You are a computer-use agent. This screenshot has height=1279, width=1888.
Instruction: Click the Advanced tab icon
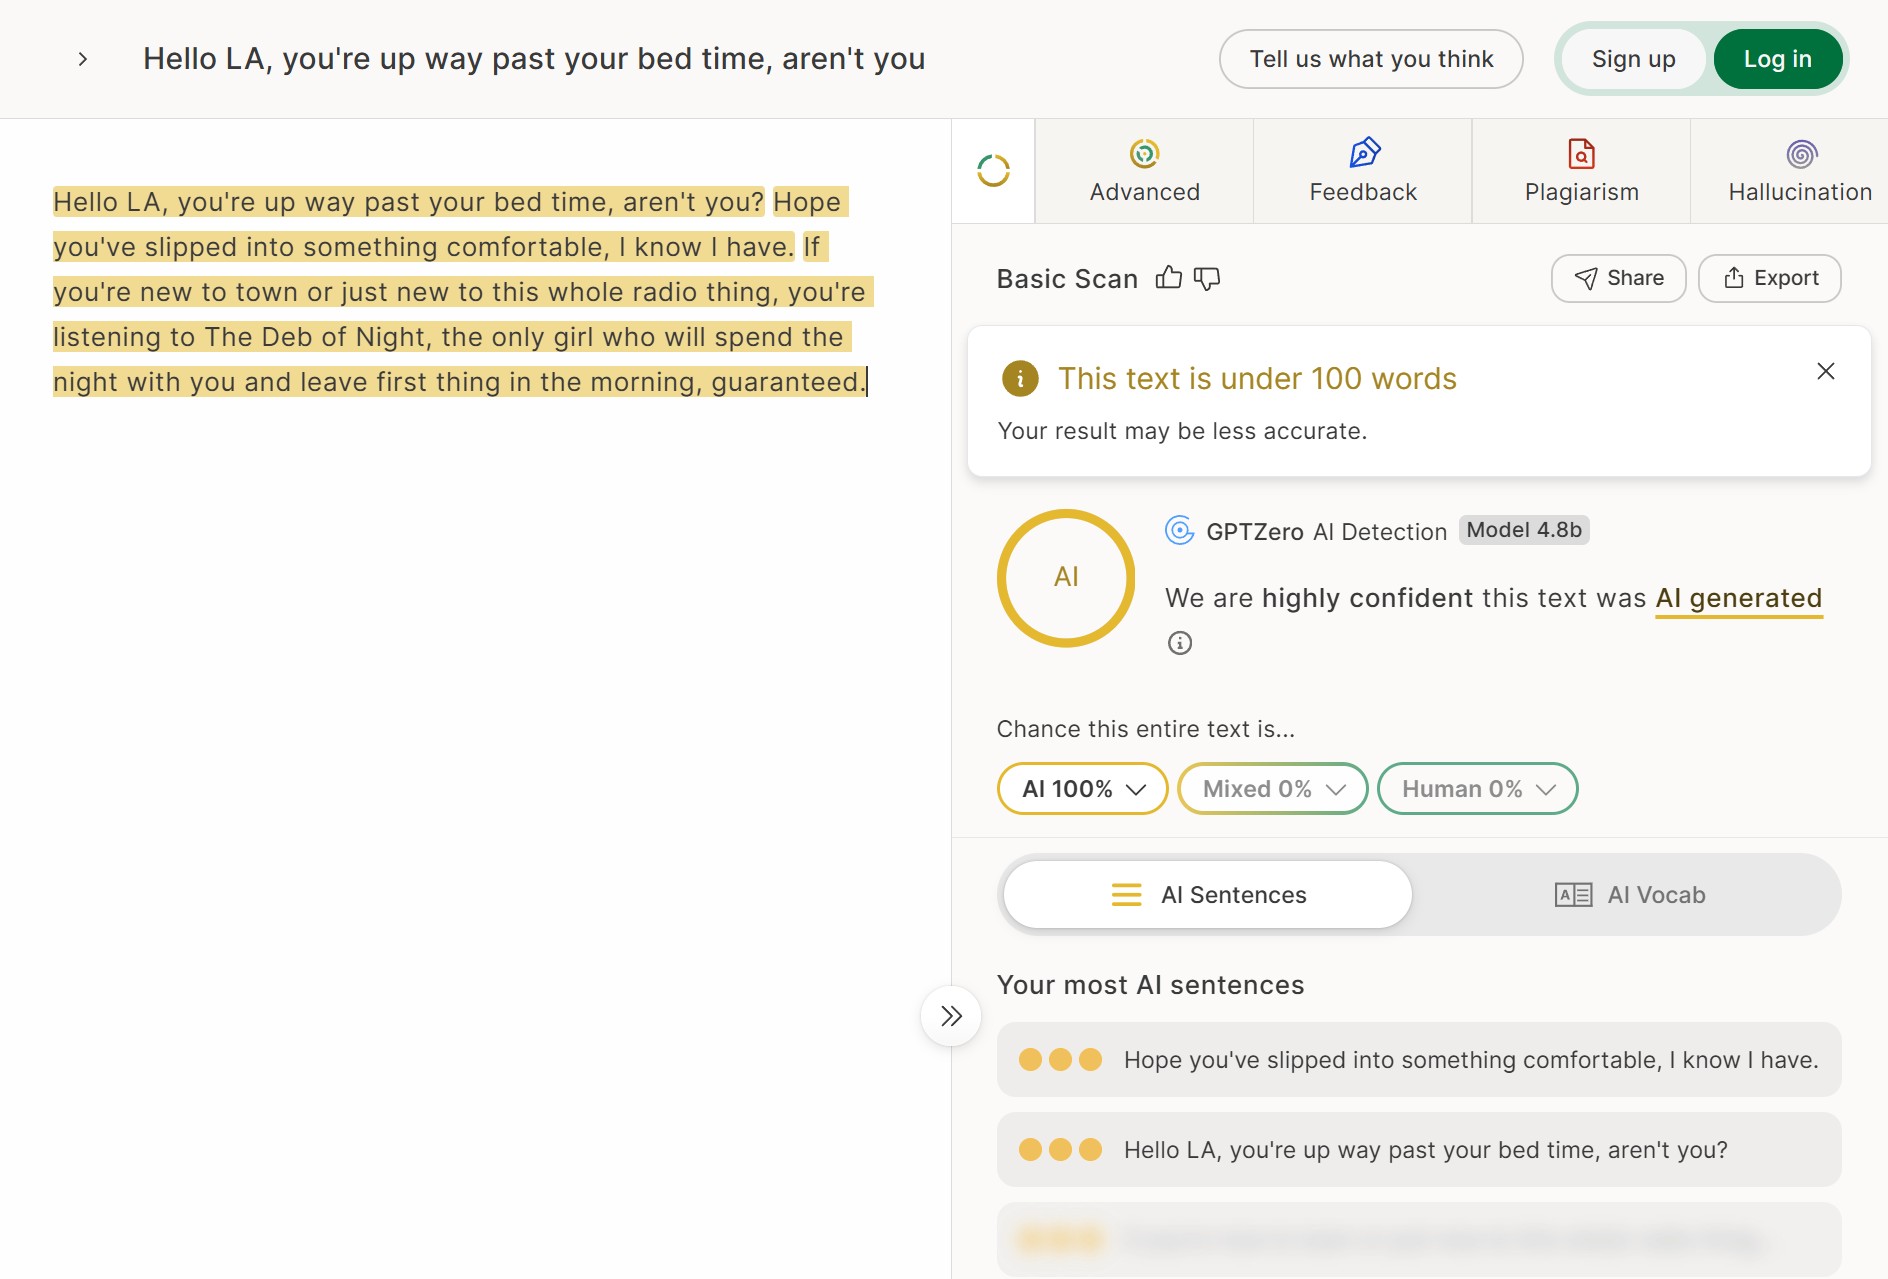pos(1144,154)
